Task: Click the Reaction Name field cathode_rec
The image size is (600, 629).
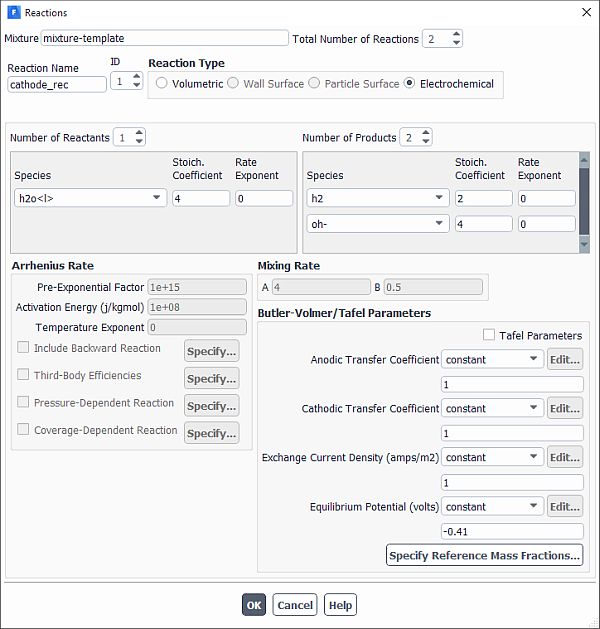Action: pos(56,85)
